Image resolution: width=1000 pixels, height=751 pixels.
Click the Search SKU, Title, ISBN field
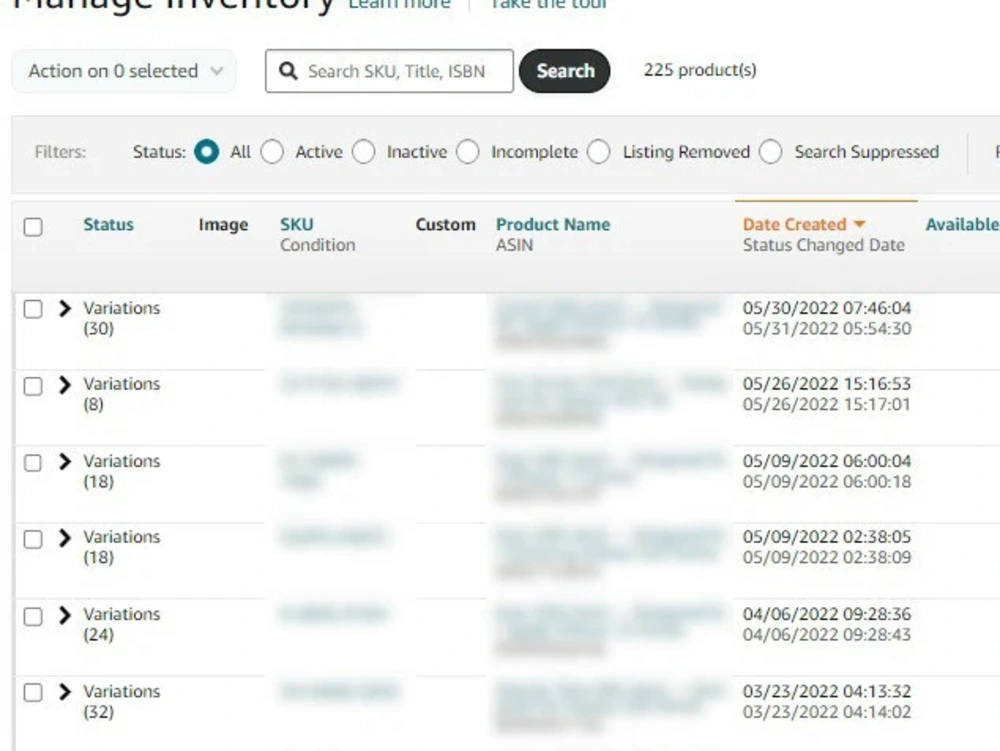click(x=389, y=71)
